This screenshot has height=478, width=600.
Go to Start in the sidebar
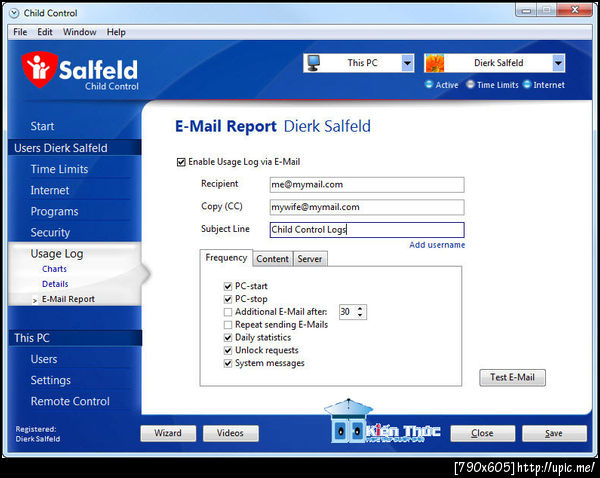(42, 126)
